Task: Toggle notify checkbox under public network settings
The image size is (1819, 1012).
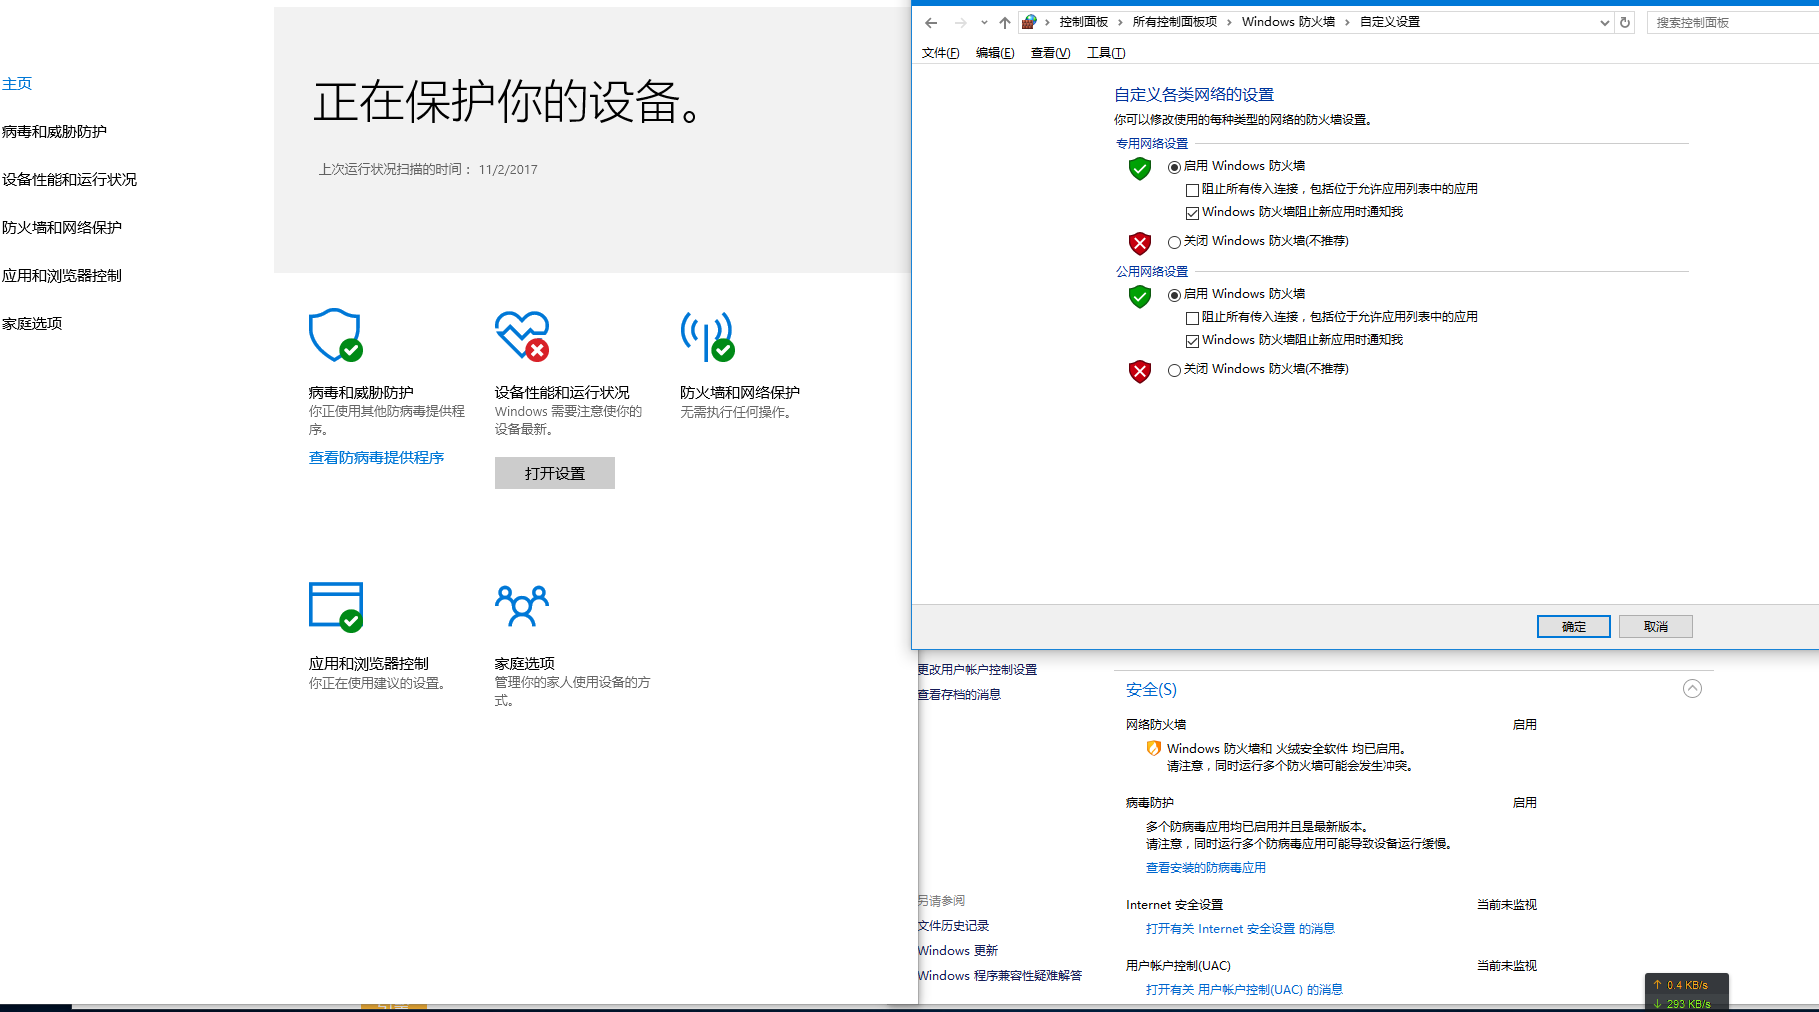Action: (x=1192, y=341)
